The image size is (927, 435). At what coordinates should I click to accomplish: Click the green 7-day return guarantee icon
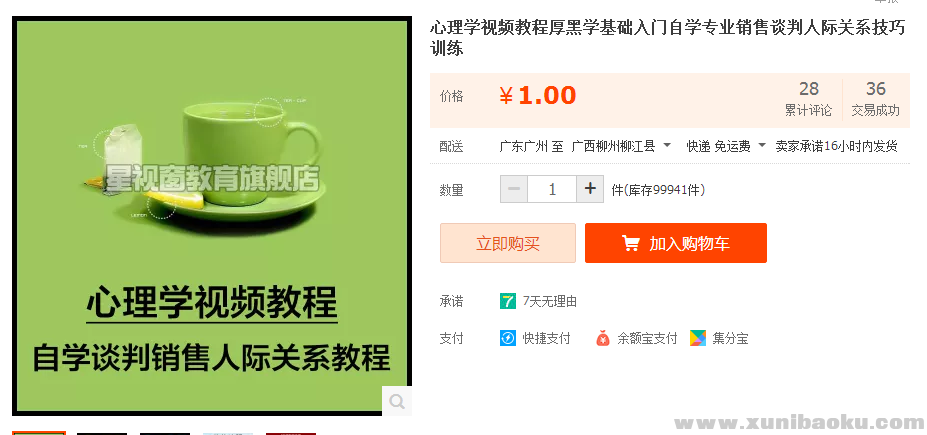507,301
